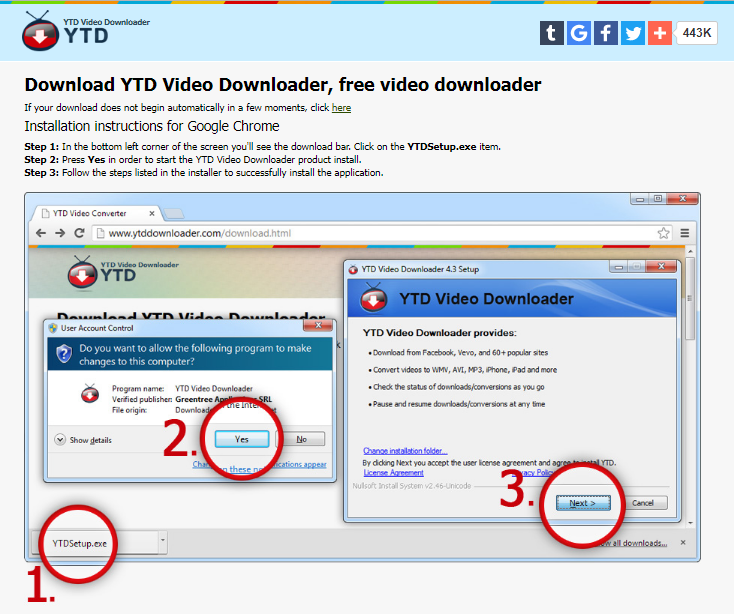Screen dimensions: 734x614
Task: Click the browser reload icon
Action: [80, 233]
